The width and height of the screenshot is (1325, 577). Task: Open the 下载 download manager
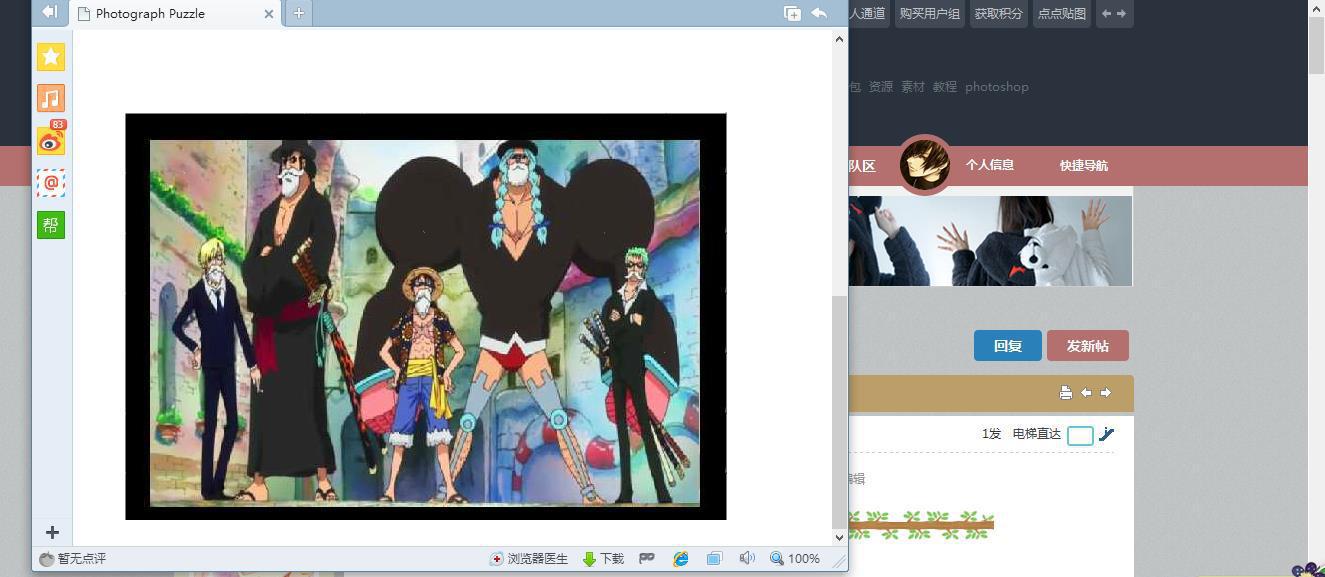tap(603, 558)
